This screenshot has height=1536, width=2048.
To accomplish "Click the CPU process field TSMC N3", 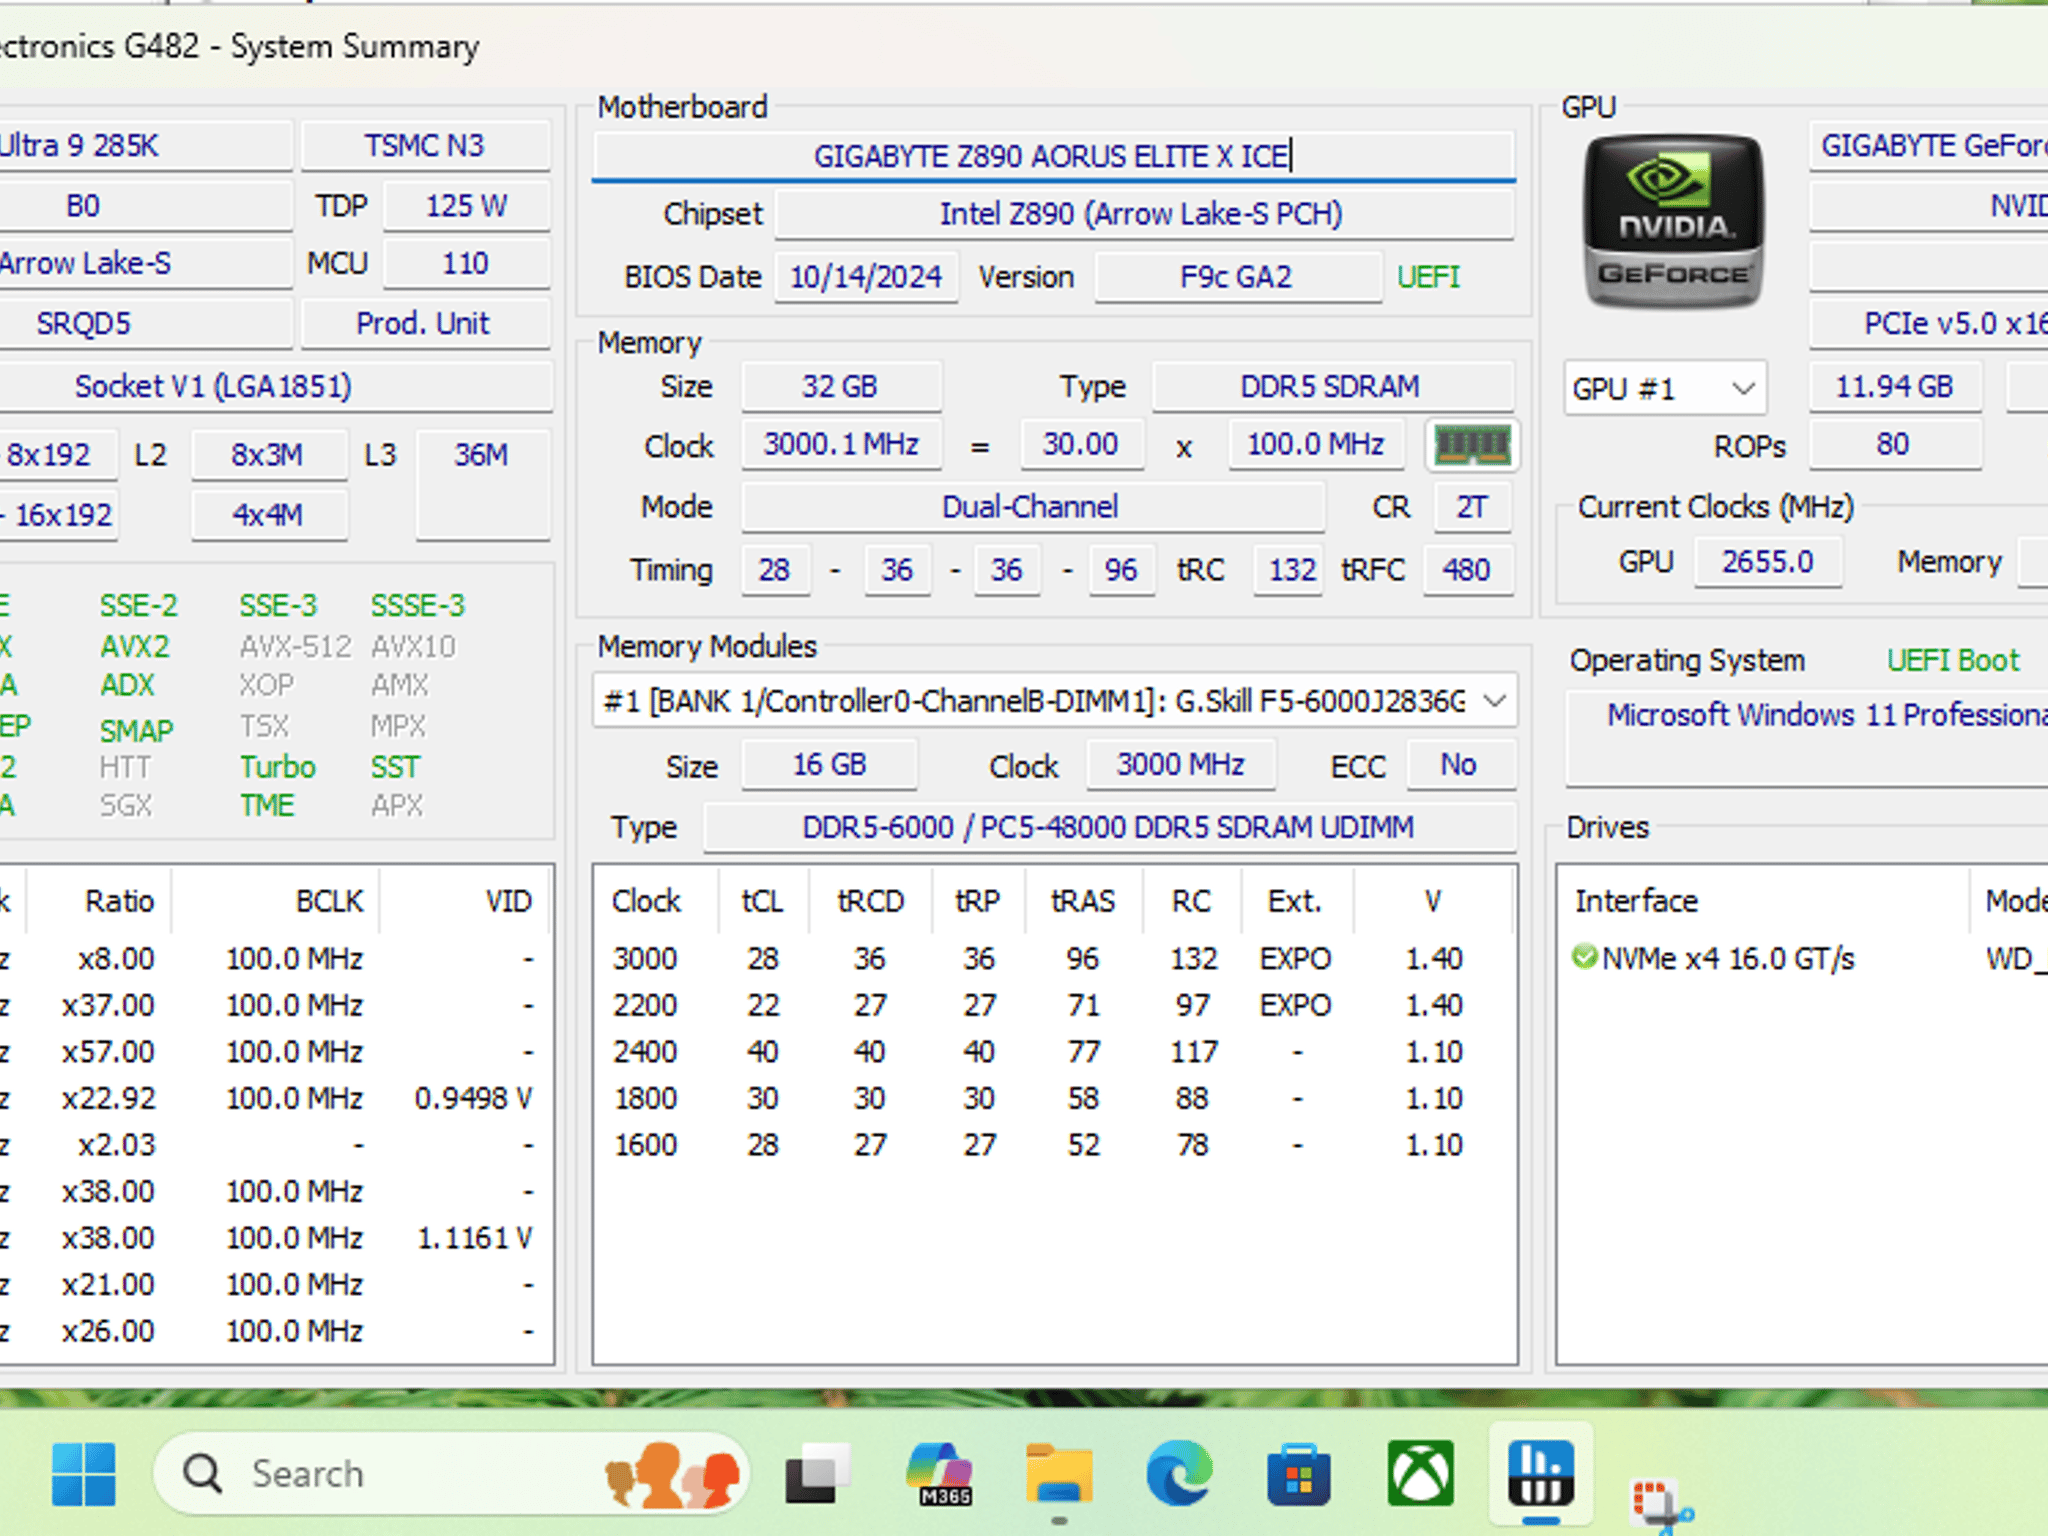I will [x=425, y=146].
